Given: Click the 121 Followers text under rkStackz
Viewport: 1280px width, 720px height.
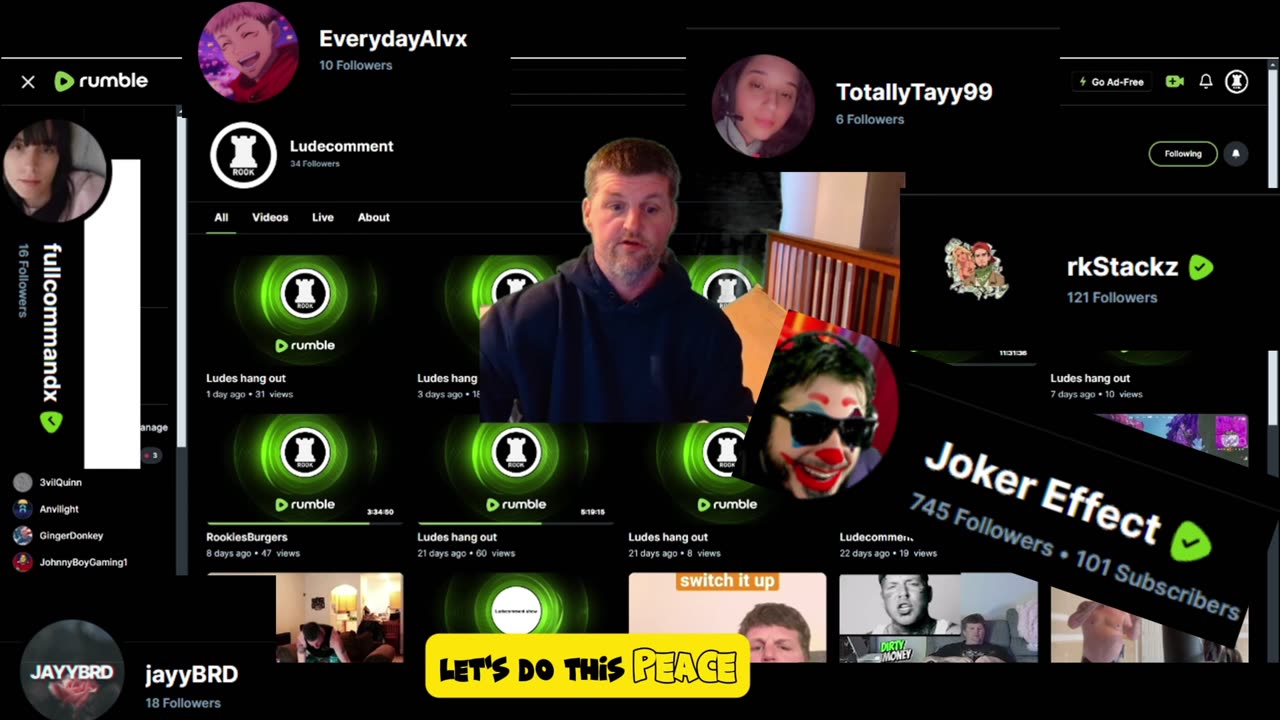Looking at the screenshot, I should pyautogui.click(x=1111, y=297).
